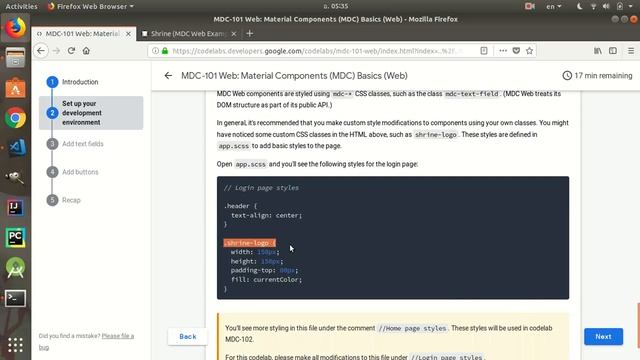Click the //Home page styles inline code
The image size is (640, 360).
coord(412,328)
